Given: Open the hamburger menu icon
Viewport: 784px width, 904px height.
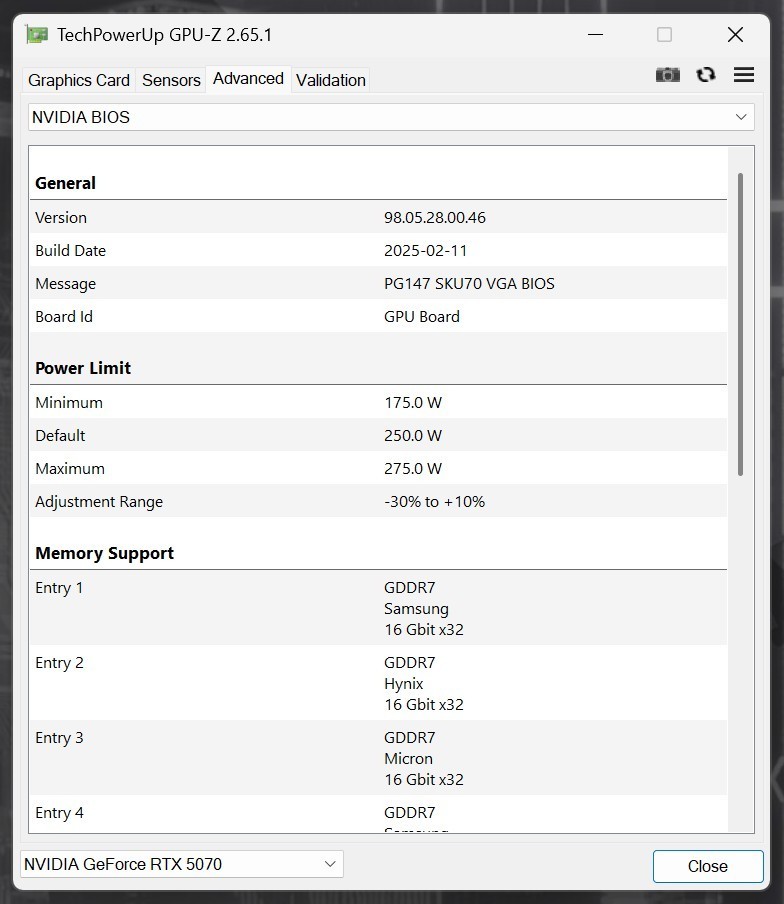Looking at the screenshot, I should [x=743, y=74].
